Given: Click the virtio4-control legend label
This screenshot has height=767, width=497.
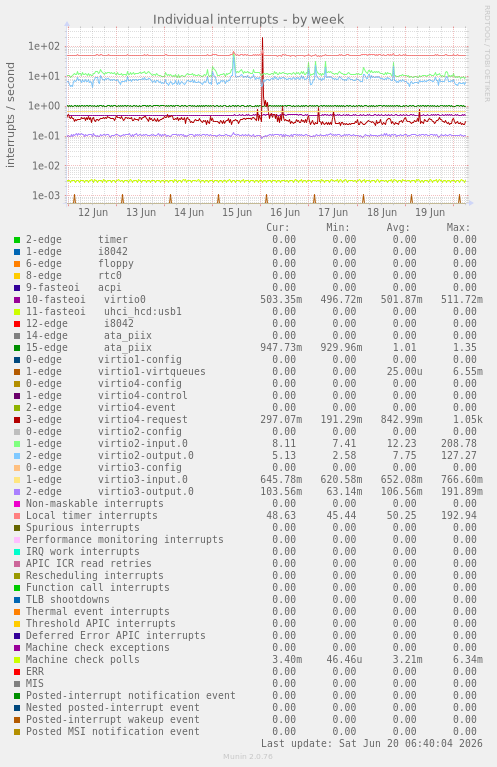Looking at the screenshot, I should point(143,396).
